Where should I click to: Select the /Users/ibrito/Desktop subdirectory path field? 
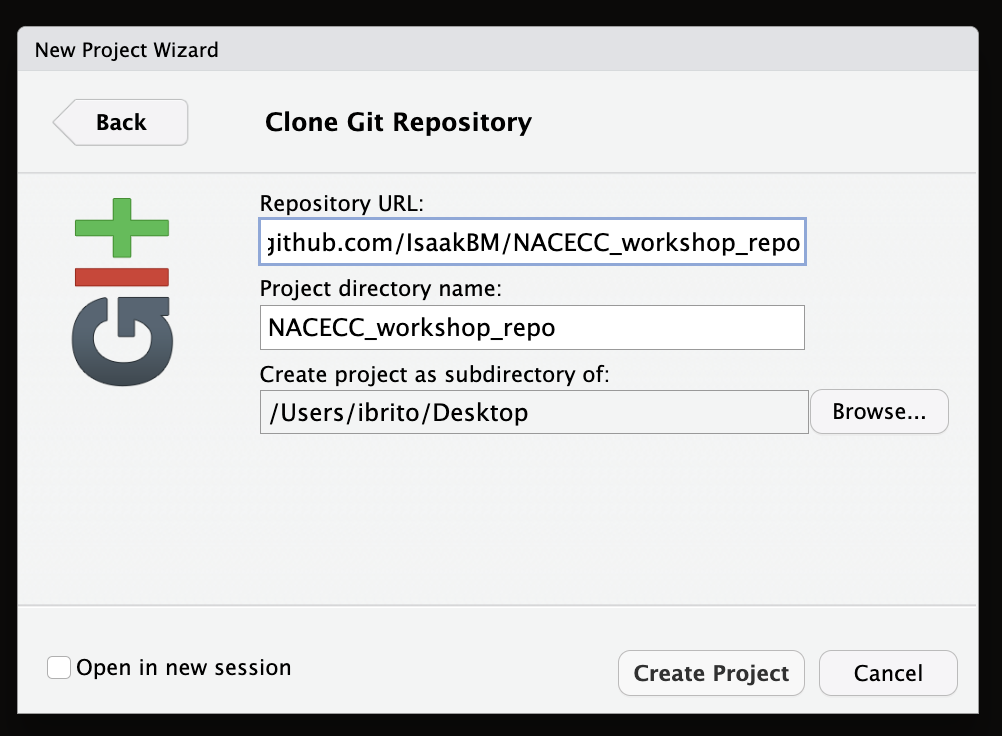533,412
